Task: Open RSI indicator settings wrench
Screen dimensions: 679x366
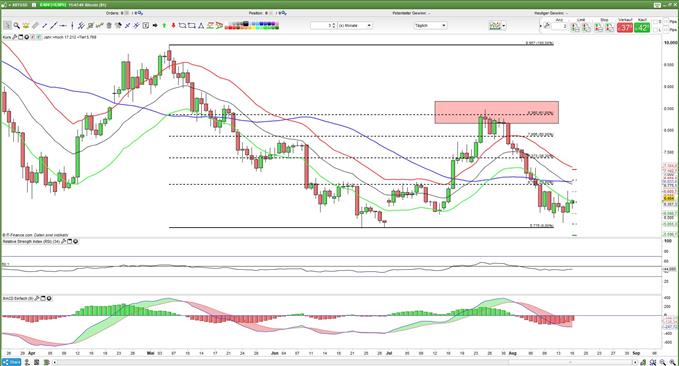Action: click(64, 241)
